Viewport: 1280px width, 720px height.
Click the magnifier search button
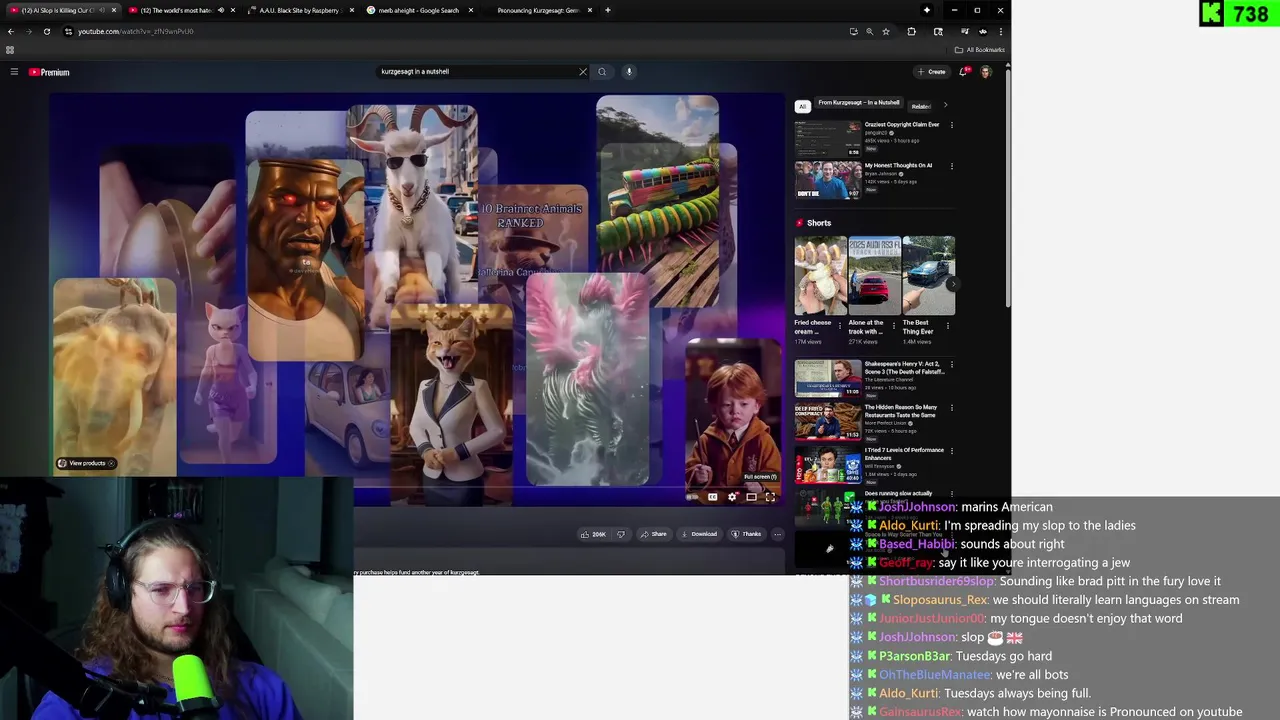pyautogui.click(x=602, y=72)
